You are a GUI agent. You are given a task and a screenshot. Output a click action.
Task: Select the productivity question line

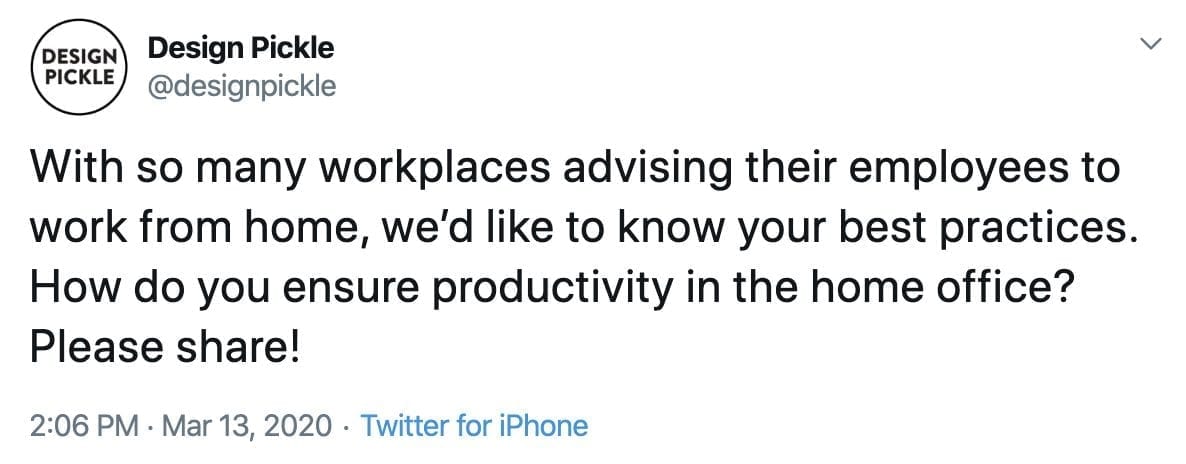pyautogui.click(x=552, y=288)
